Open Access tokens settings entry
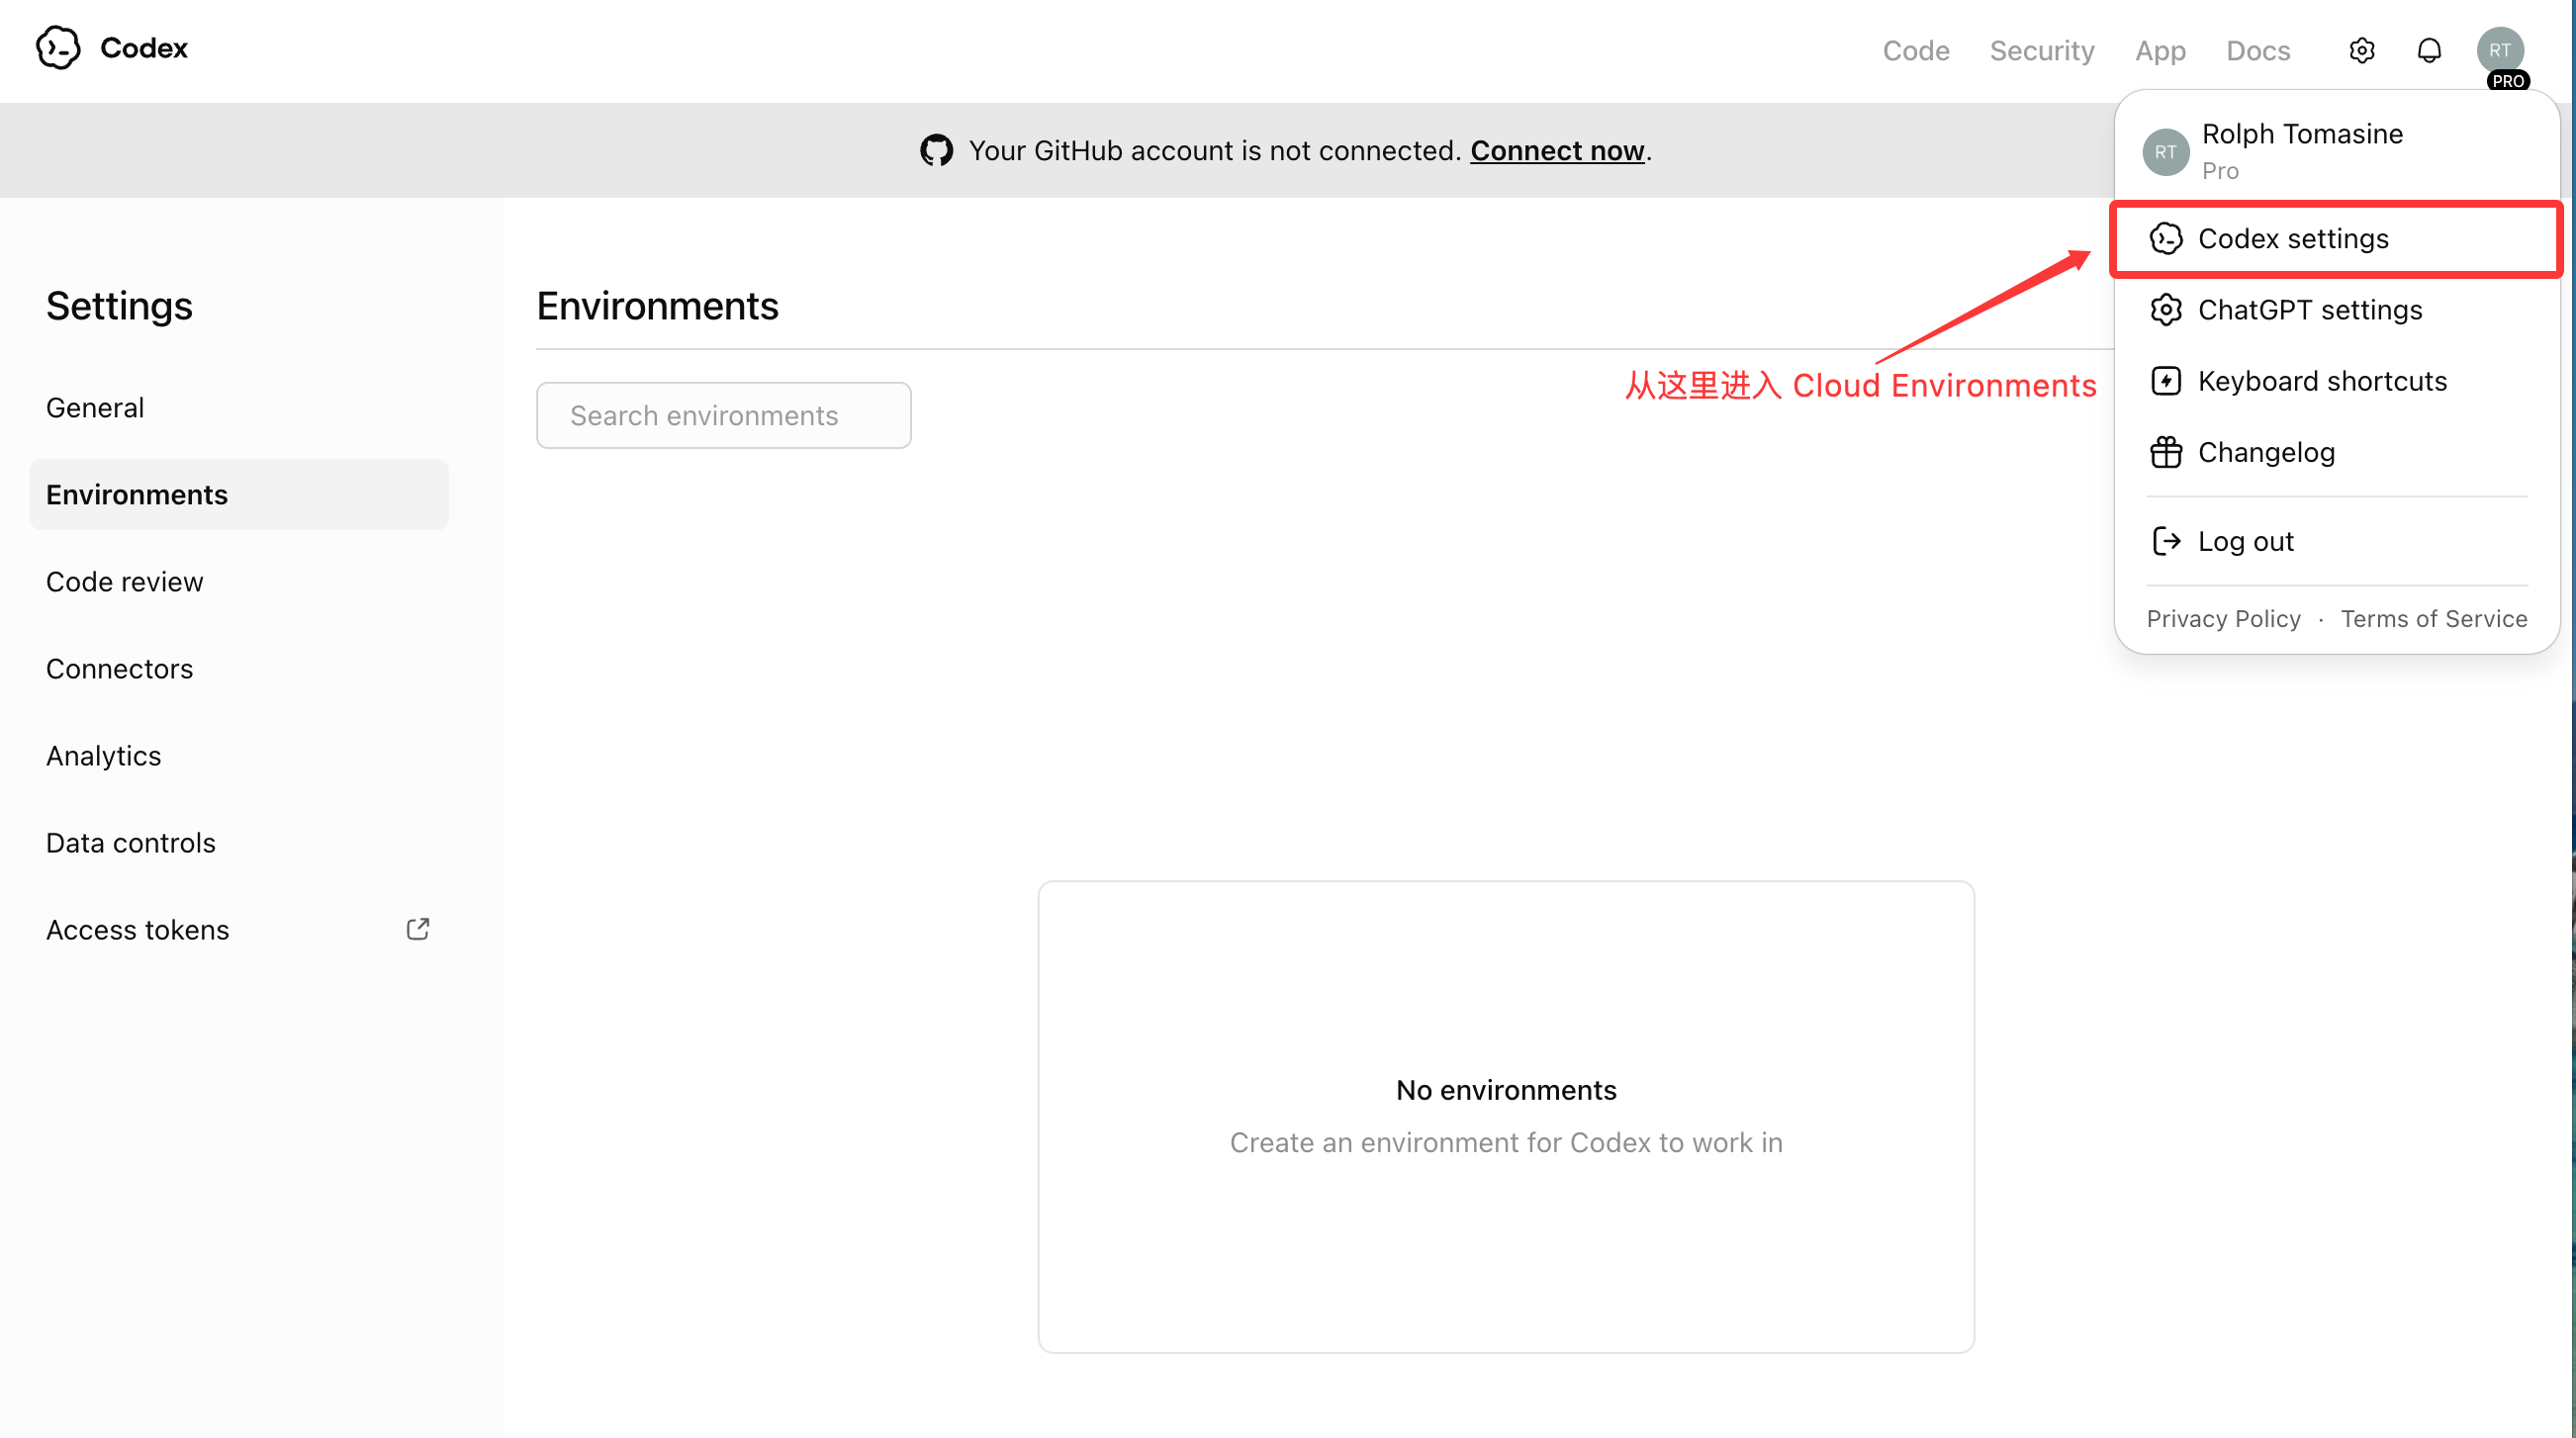Image resolution: width=2576 pixels, height=1438 pixels. (239, 930)
